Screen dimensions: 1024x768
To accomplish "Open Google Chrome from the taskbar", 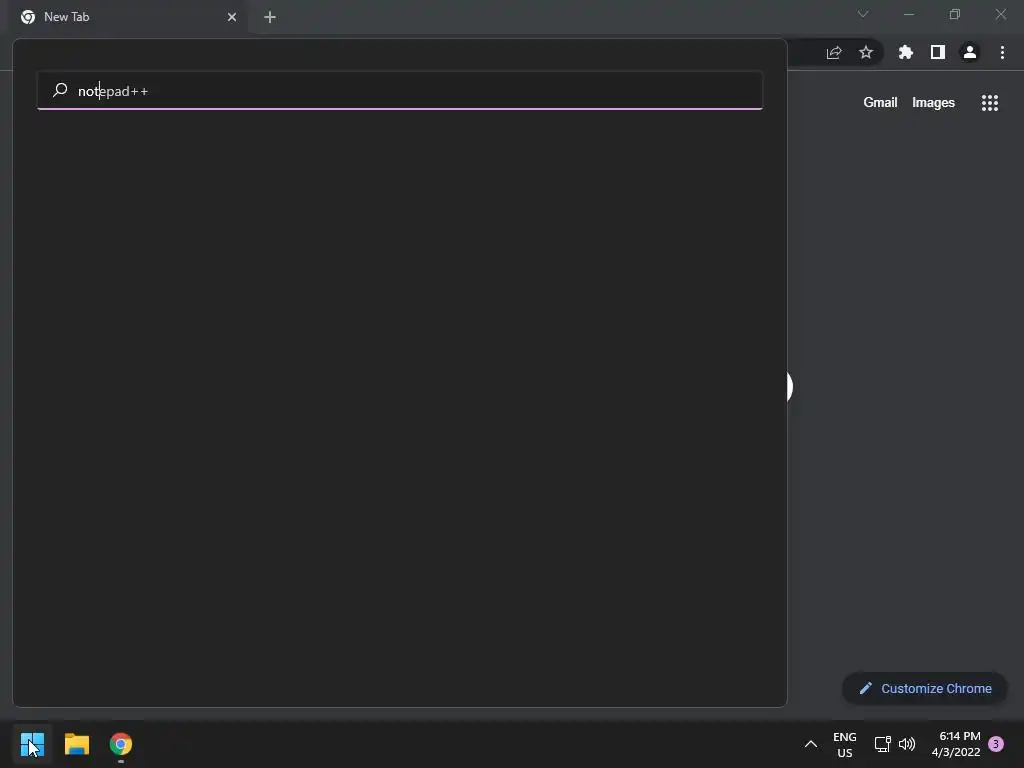I will pos(121,744).
